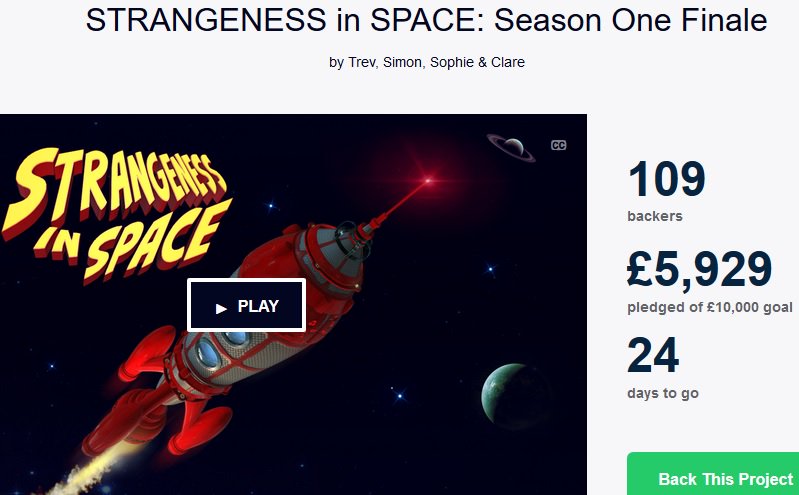This screenshot has width=799, height=495.
Task: Click the rocket's blue porthole window
Action: coord(207,353)
